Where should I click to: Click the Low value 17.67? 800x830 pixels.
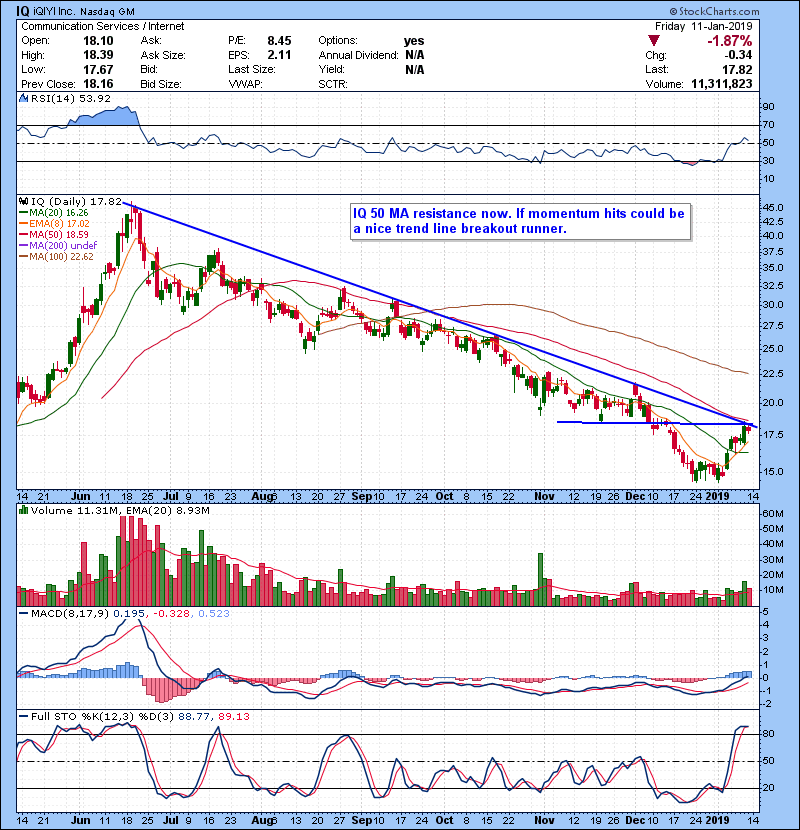tap(98, 69)
